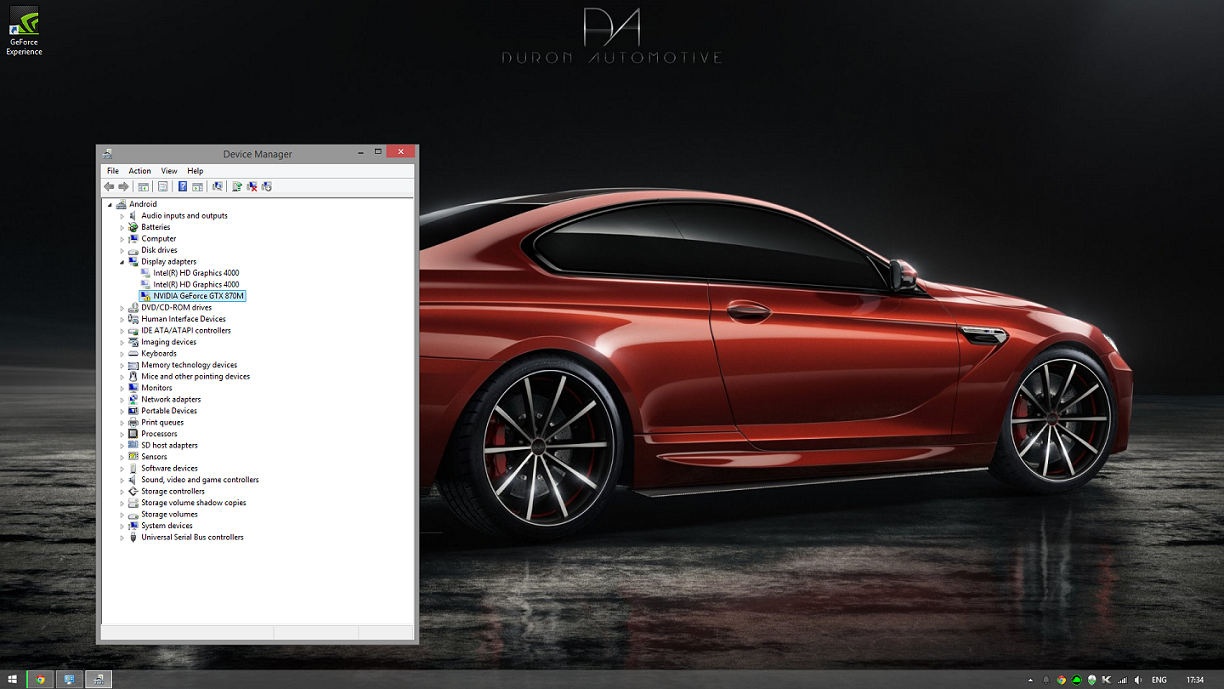Open Properties via the toolbar properties icon
Viewport: 1224px width, 689px height.
(x=163, y=186)
